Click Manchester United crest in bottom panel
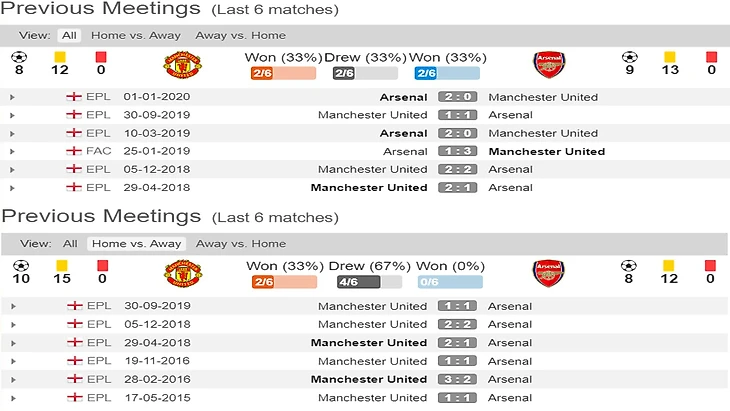 click(182, 273)
